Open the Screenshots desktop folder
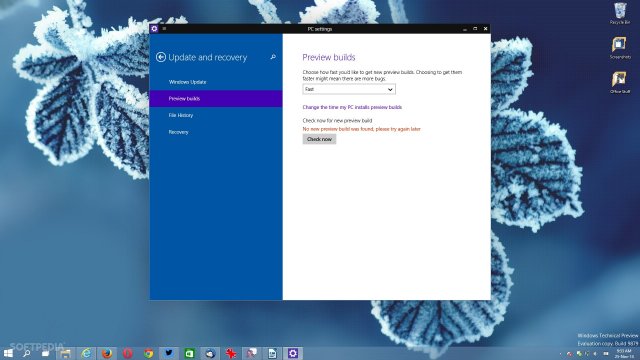 point(620,48)
